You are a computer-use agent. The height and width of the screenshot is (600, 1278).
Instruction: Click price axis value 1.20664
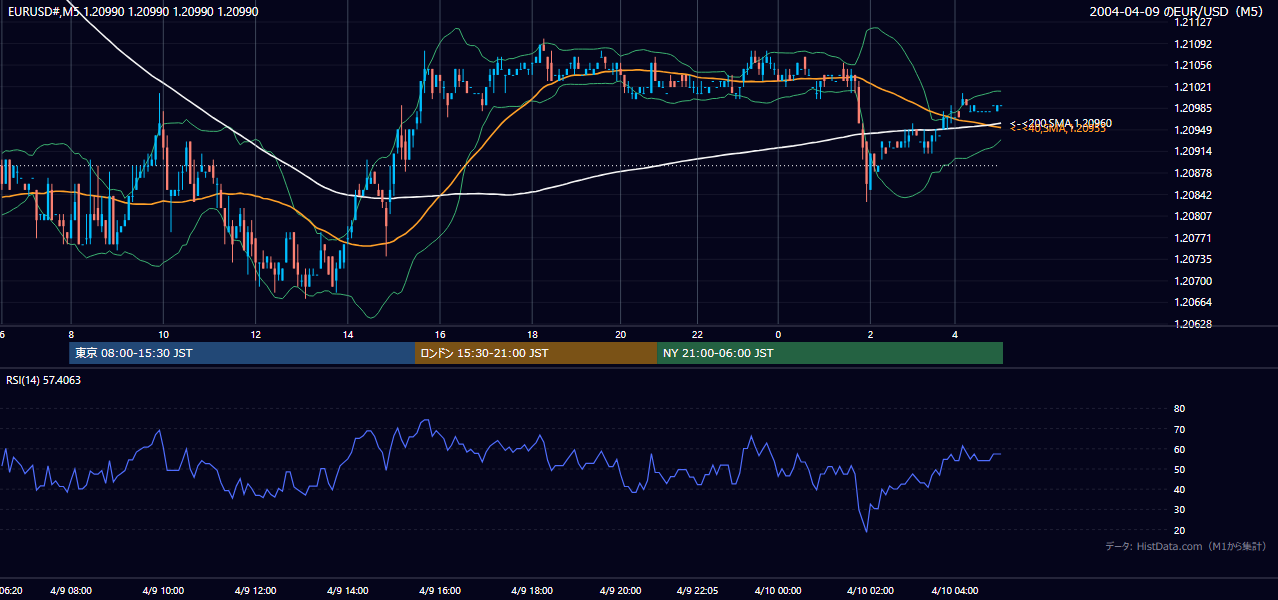[x=1192, y=302]
